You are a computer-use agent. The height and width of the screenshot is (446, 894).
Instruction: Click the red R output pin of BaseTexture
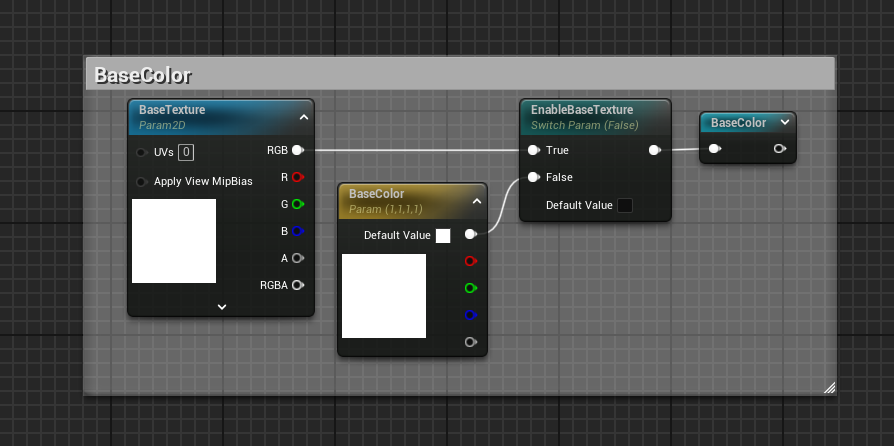click(298, 177)
